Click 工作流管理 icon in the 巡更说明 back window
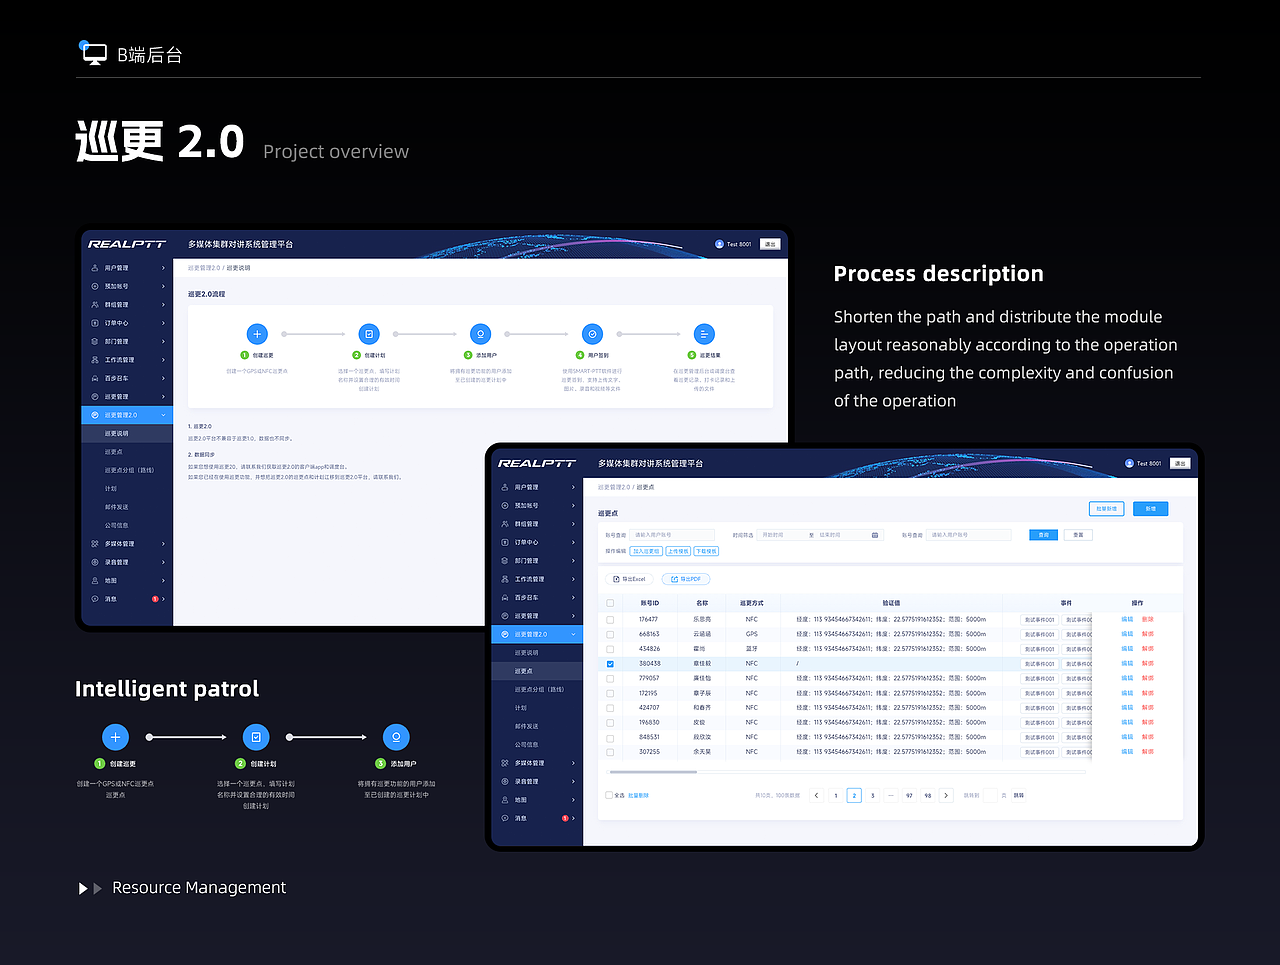The height and width of the screenshot is (965, 1280). tap(95, 360)
